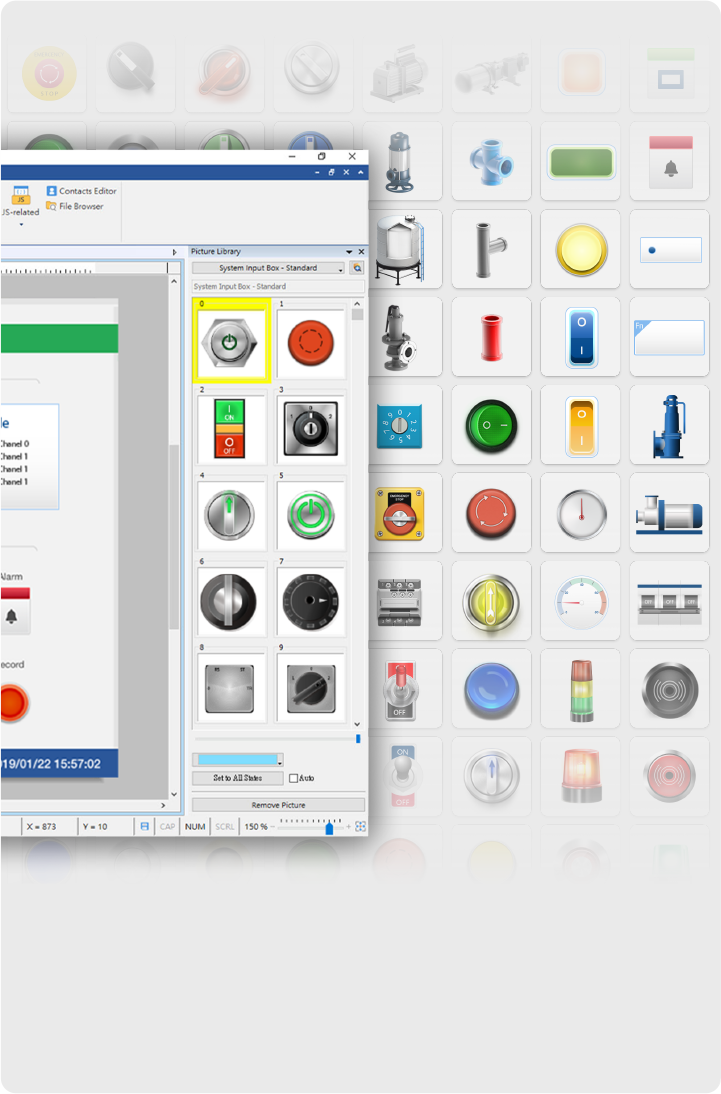Image resolution: width=721 pixels, height=1094 pixels.
Task: Click the fit-to-window icon in status bar
Action: [x=360, y=827]
